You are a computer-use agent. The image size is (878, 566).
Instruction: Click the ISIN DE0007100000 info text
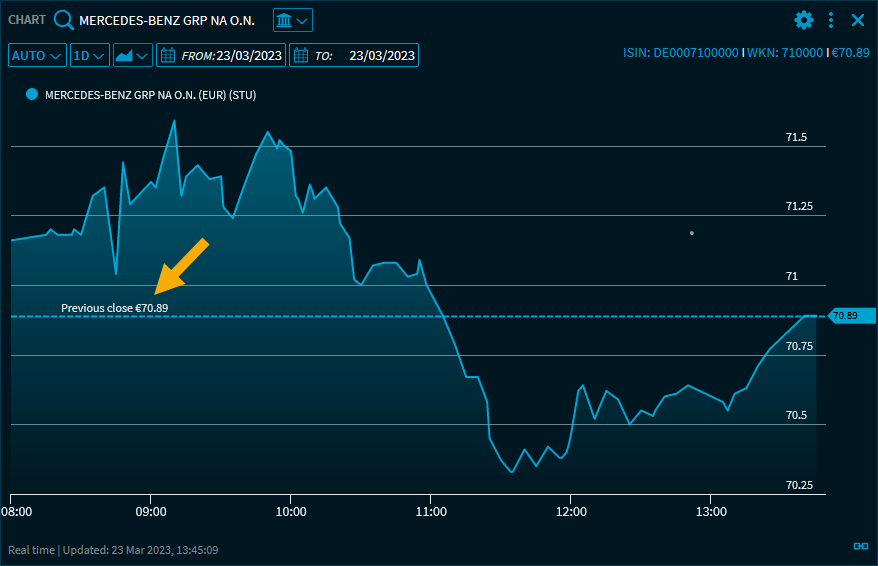pyautogui.click(x=680, y=53)
